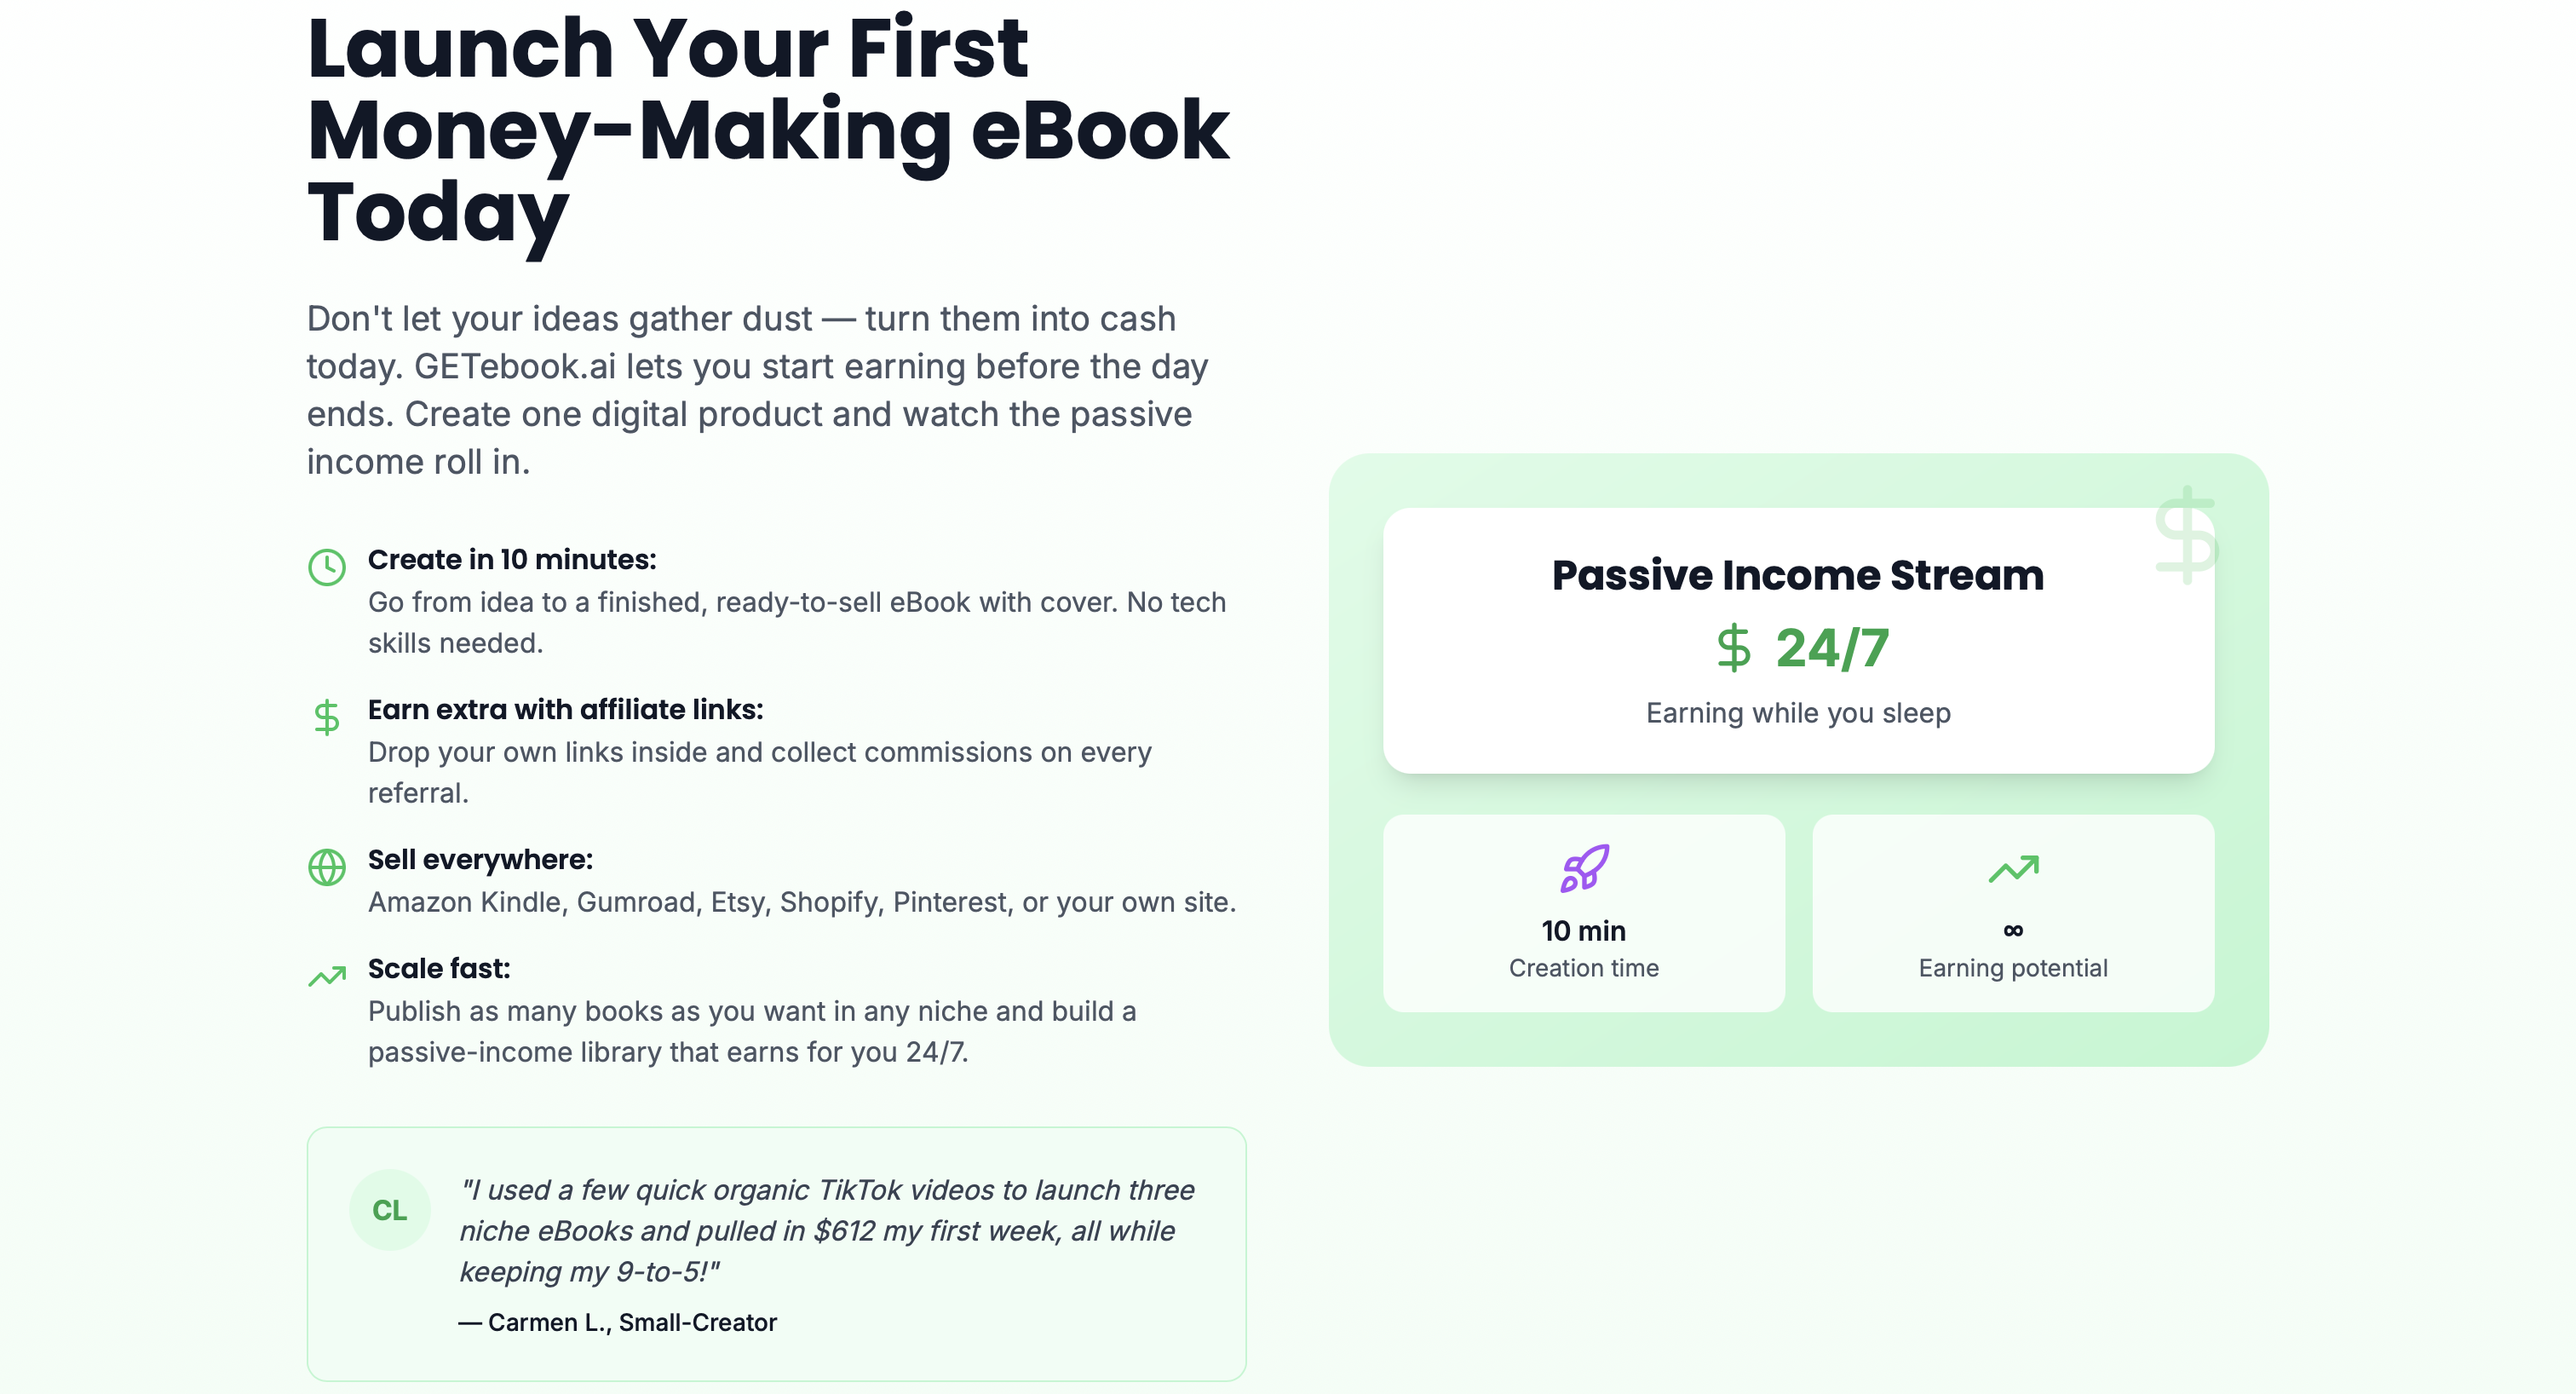Click the Earning potential label
Screen dimensions: 2576x1394
tap(2013, 968)
